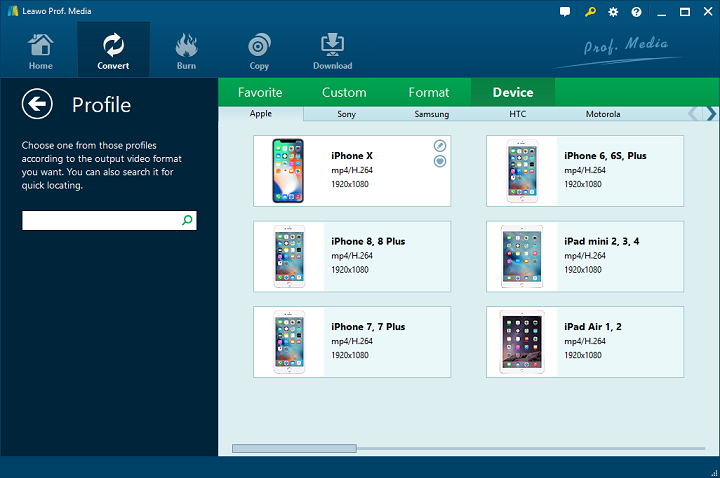Switch to the Convert module
720x478 pixels.
point(113,51)
